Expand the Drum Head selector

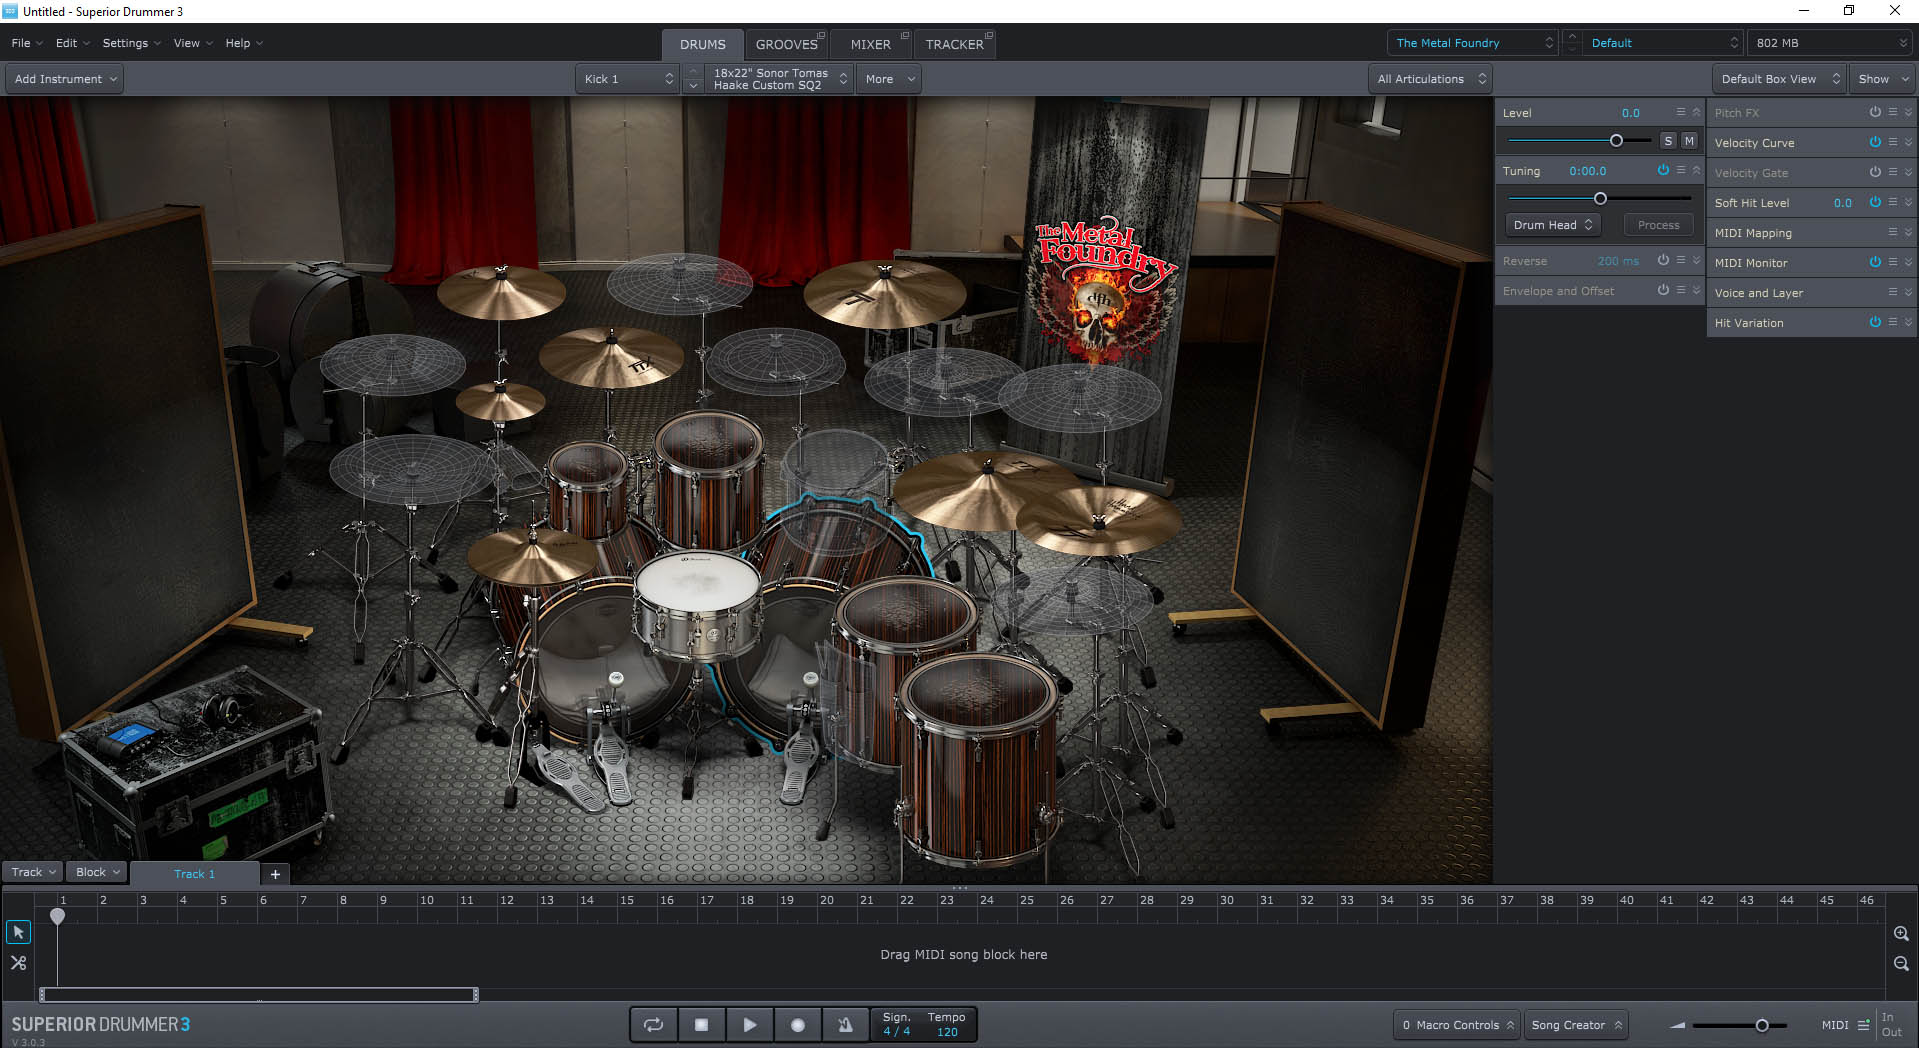pyautogui.click(x=1552, y=225)
